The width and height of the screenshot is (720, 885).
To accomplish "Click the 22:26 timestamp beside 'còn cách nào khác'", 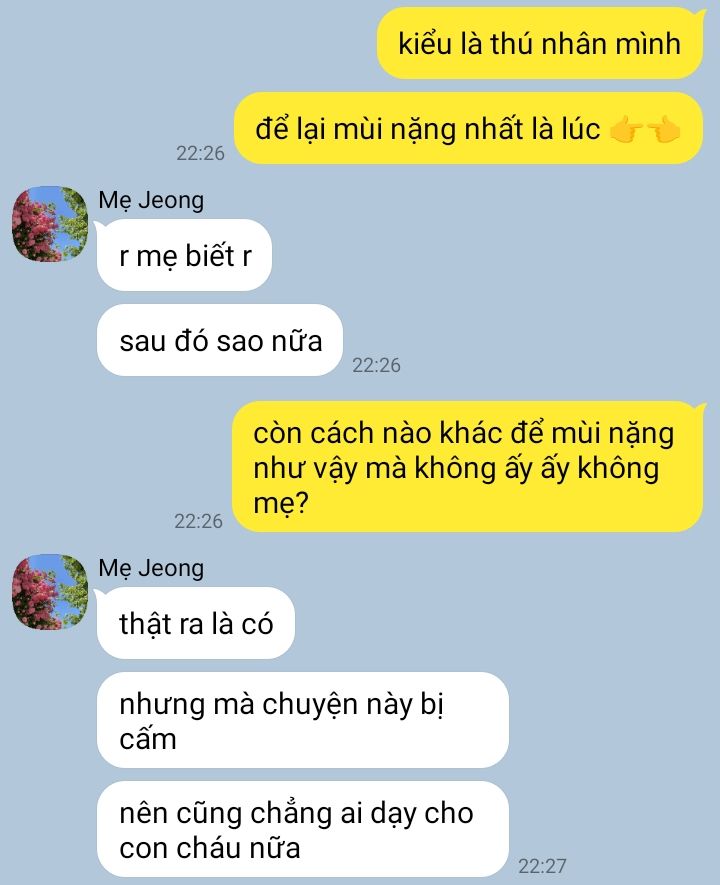I will 198,521.
